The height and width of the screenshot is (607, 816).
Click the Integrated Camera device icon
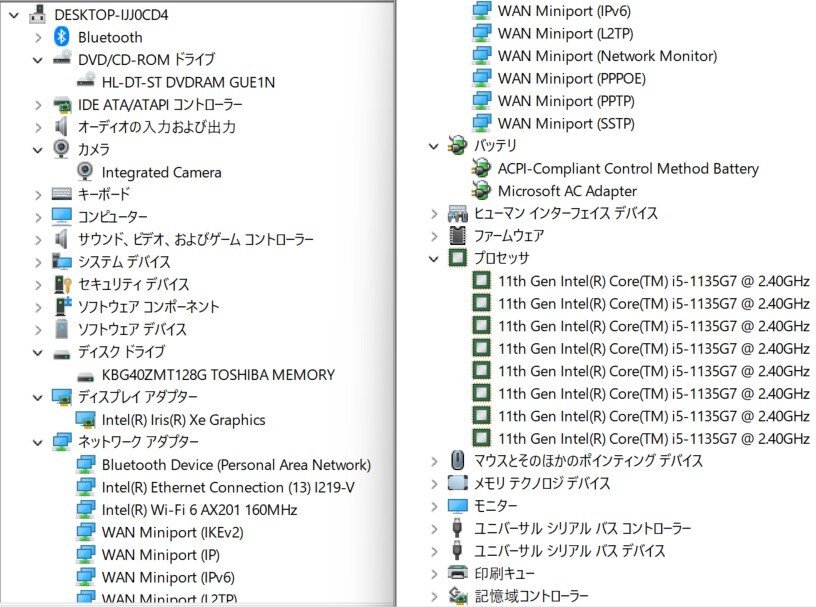pos(85,171)
